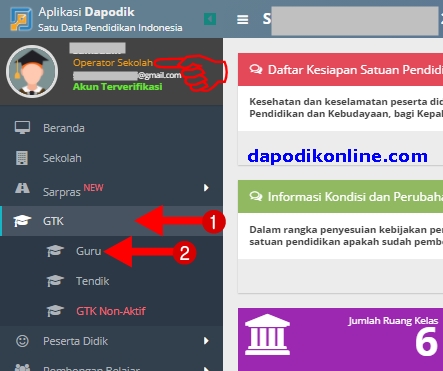Viewport: 443px width, 371px height.
Task: Click the Peserta Didik smiley icon
Action: [22, 341]
